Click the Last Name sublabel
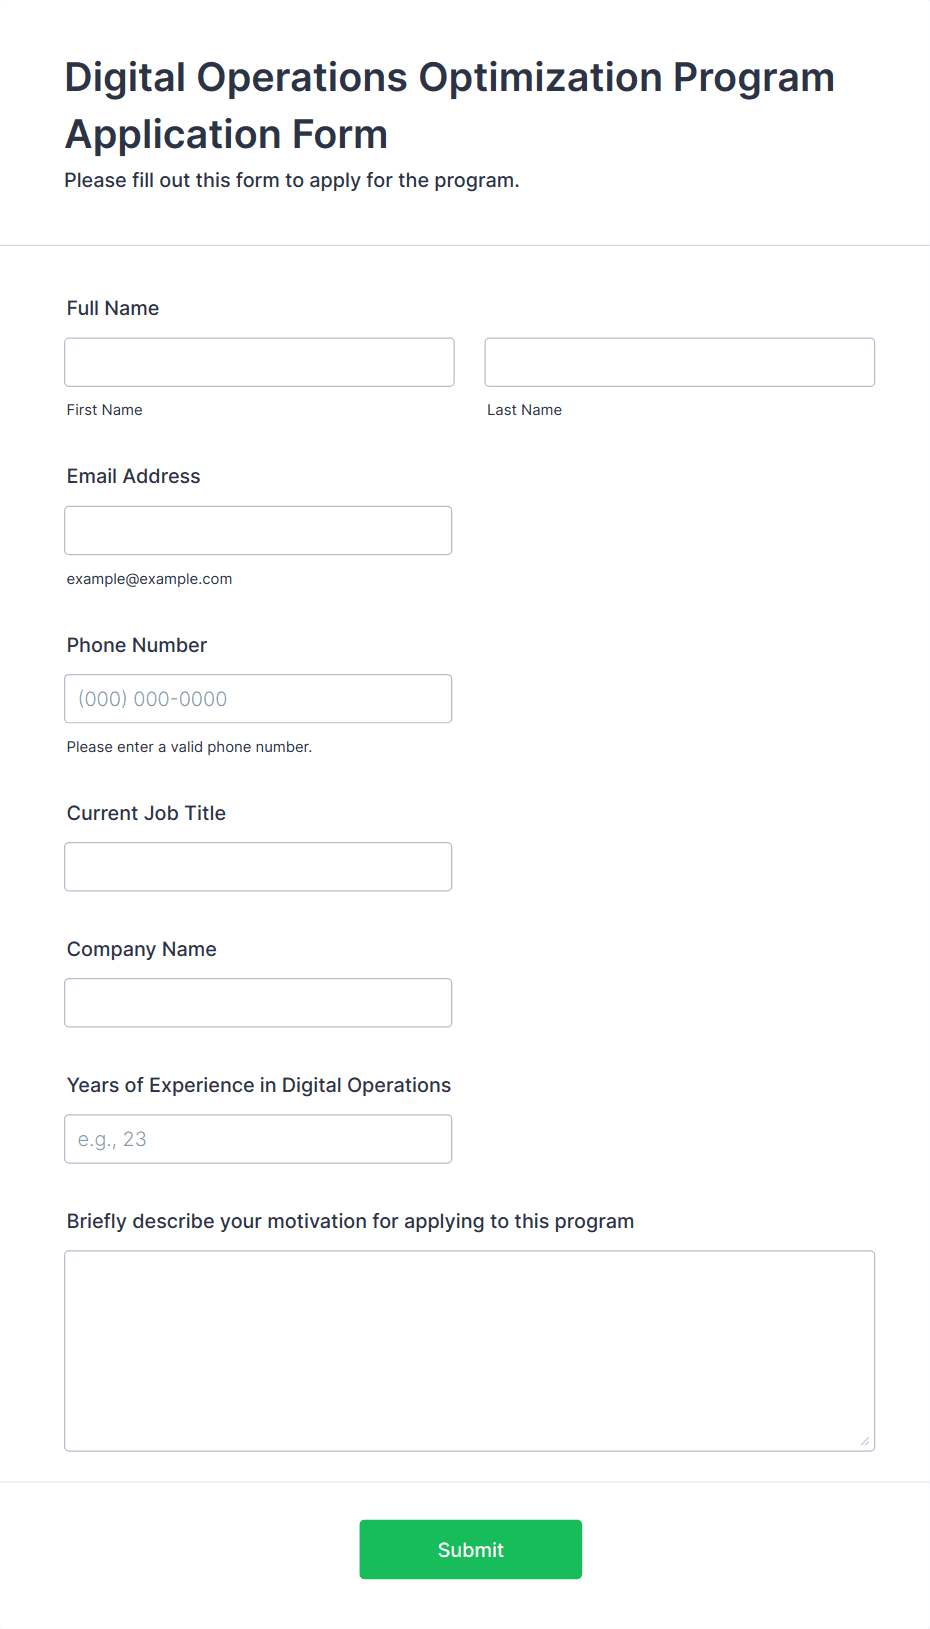 point(525,410)
